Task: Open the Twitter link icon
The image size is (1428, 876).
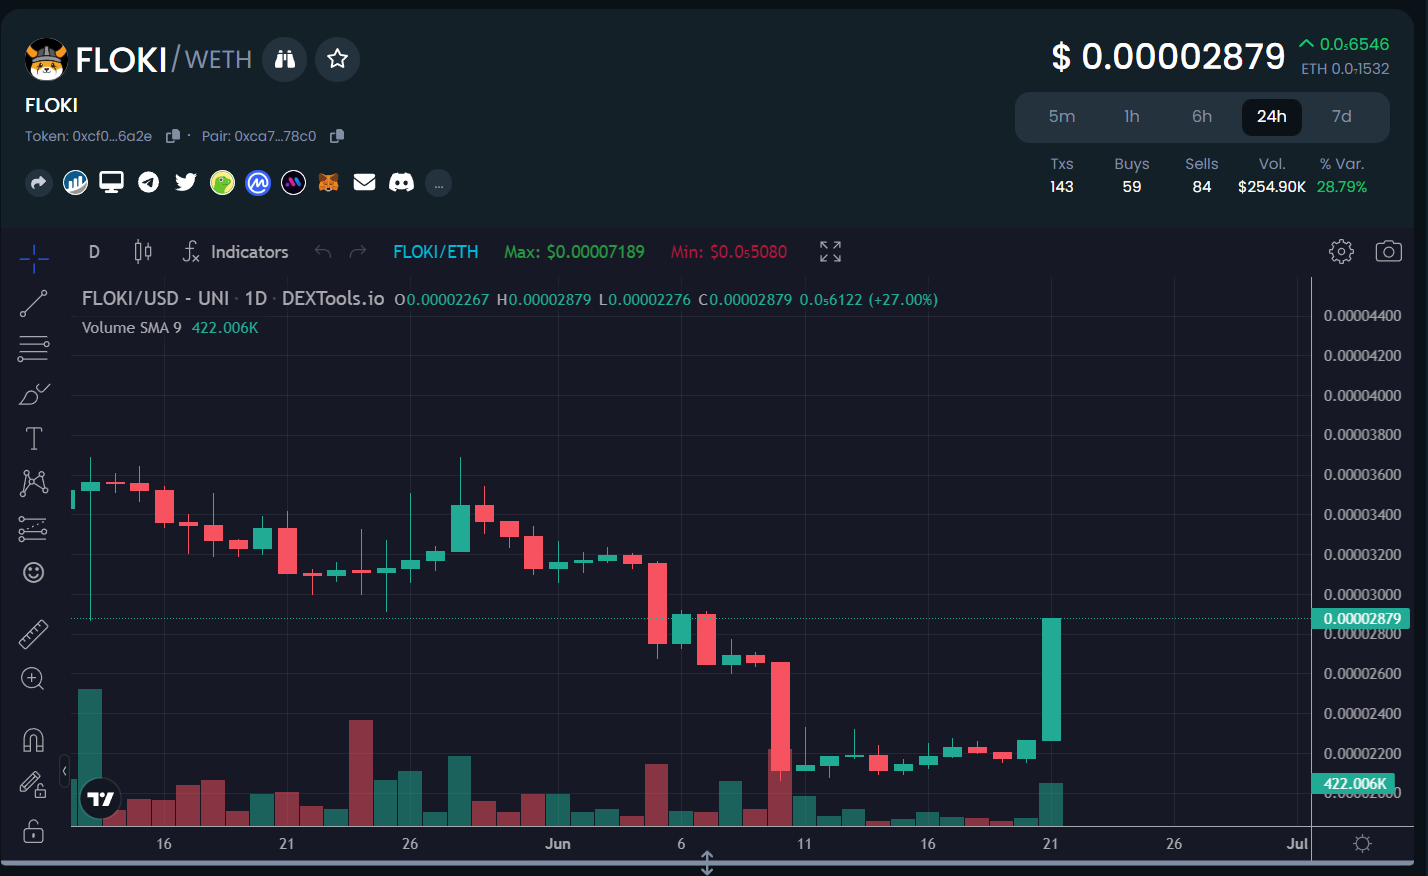Action: coord(185,182)
